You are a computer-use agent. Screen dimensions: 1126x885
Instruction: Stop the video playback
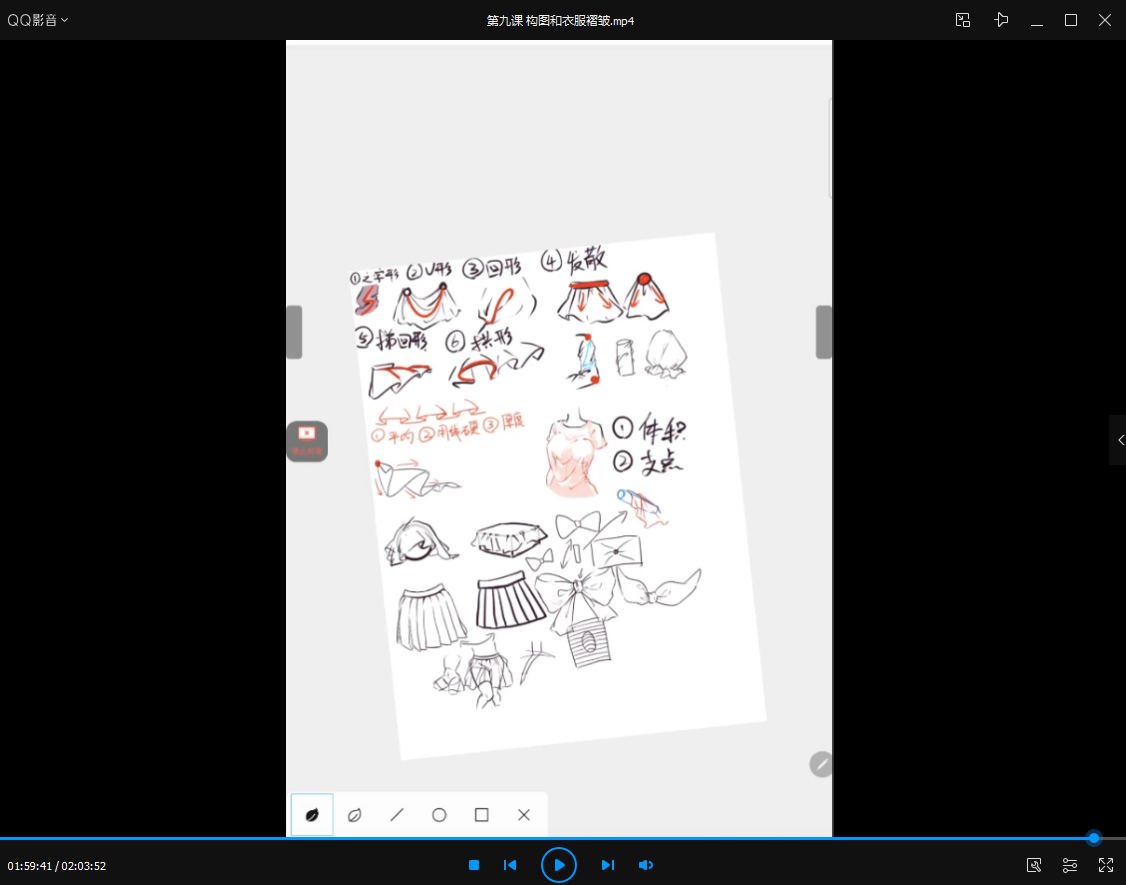474,865
